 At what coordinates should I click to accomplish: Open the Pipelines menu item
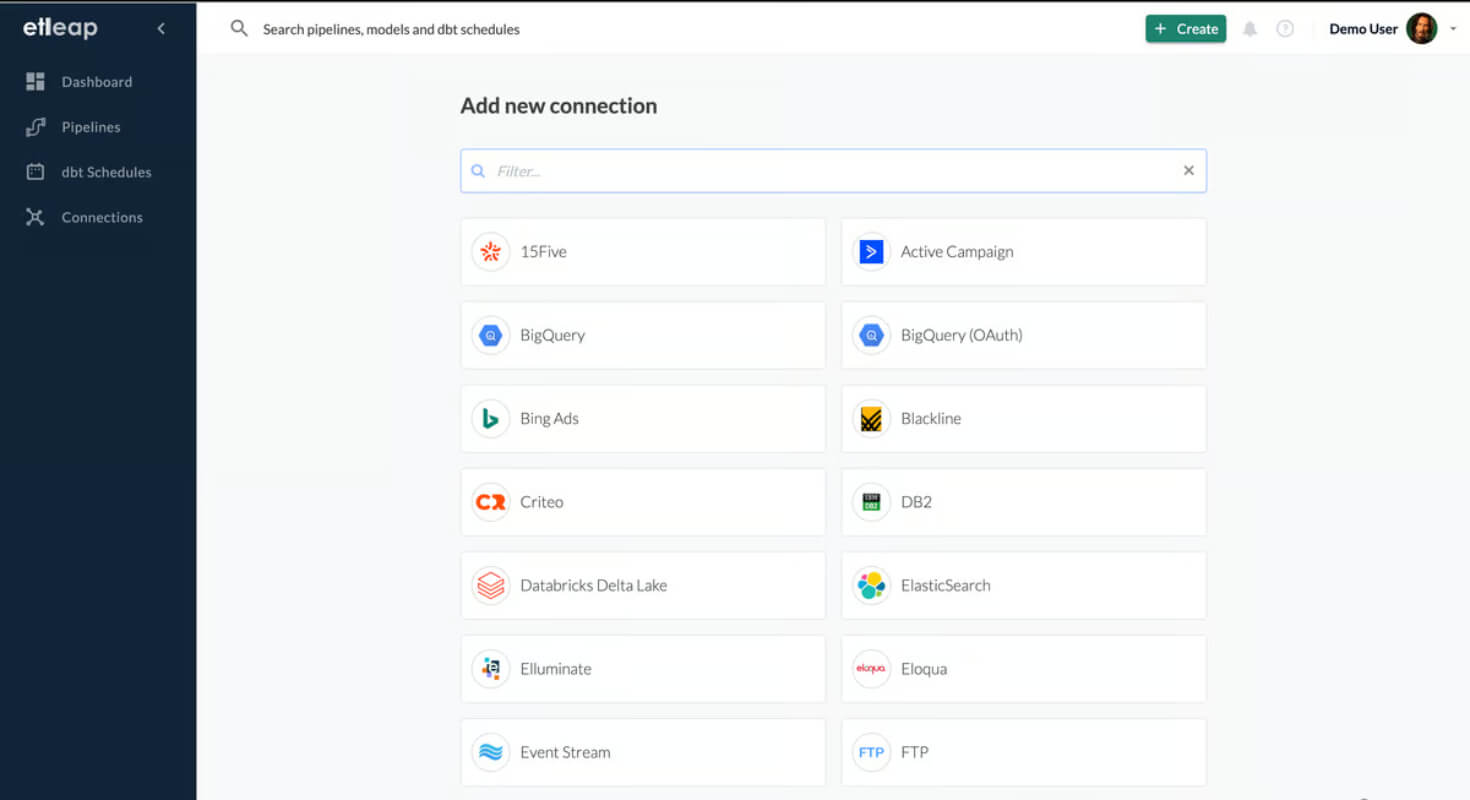pyautogui.click(x=91, y=127)
